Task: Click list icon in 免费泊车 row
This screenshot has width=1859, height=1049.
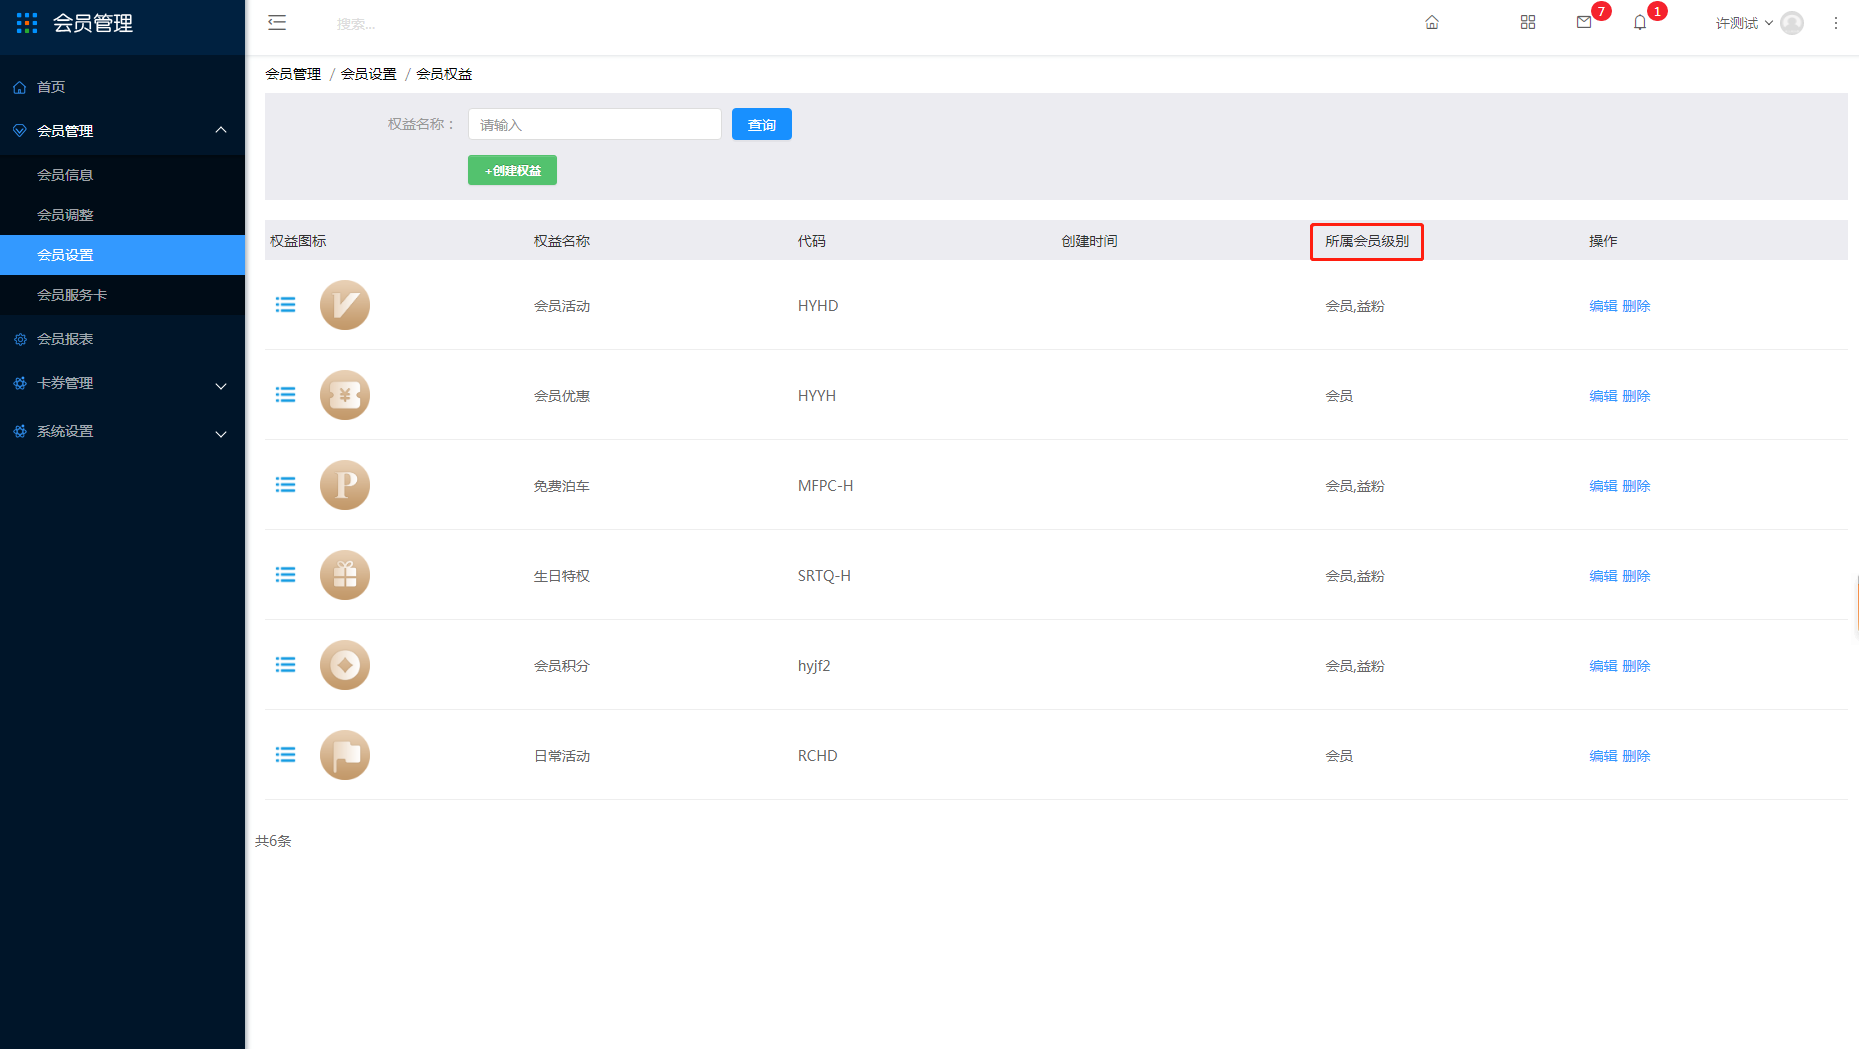Action: [286, 485]
